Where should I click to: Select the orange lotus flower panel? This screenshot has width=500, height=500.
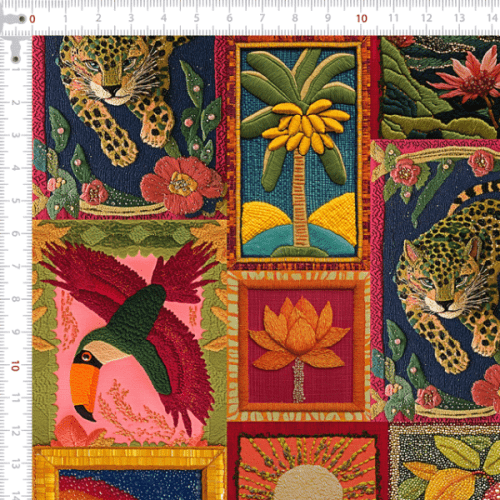299,346
